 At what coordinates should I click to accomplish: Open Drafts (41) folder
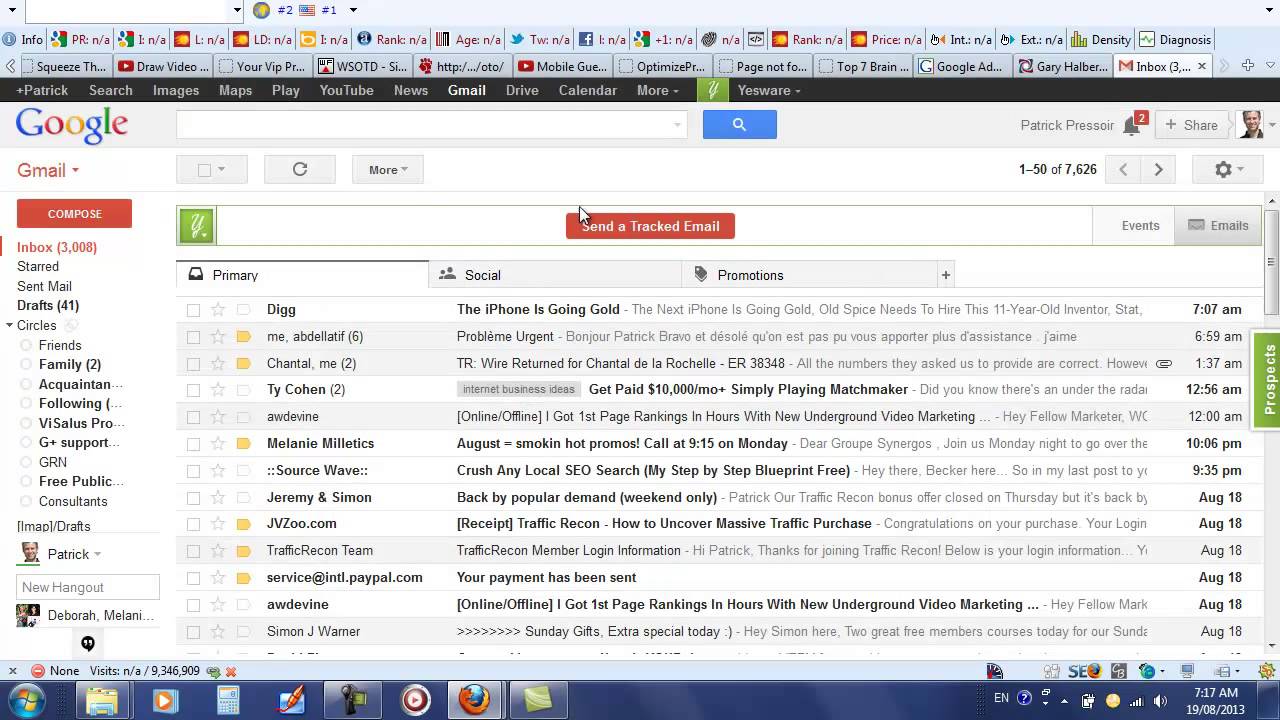click(48, 306)
